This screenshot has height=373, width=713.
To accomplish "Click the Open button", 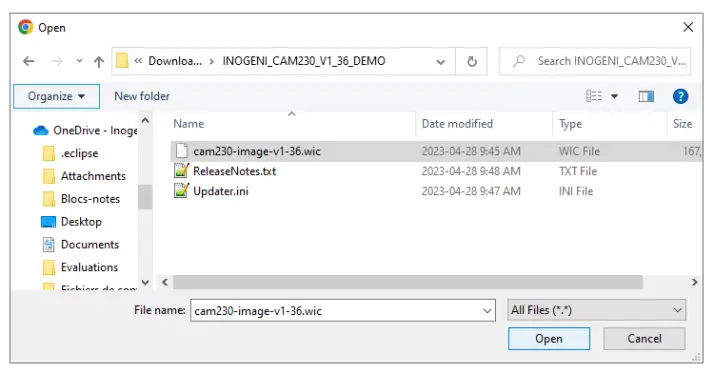I will pos(549,339).
